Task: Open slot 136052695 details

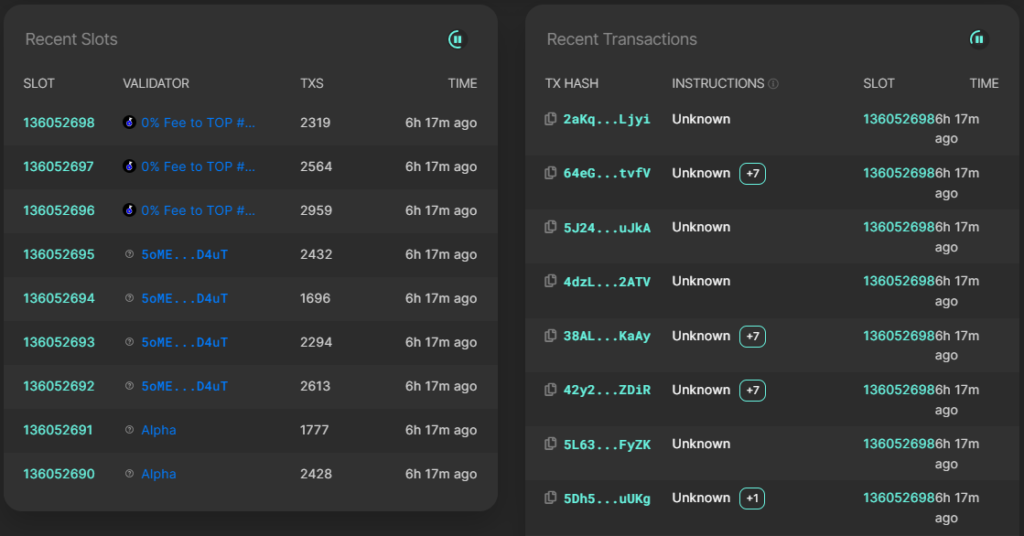Action: pos(59,255)
